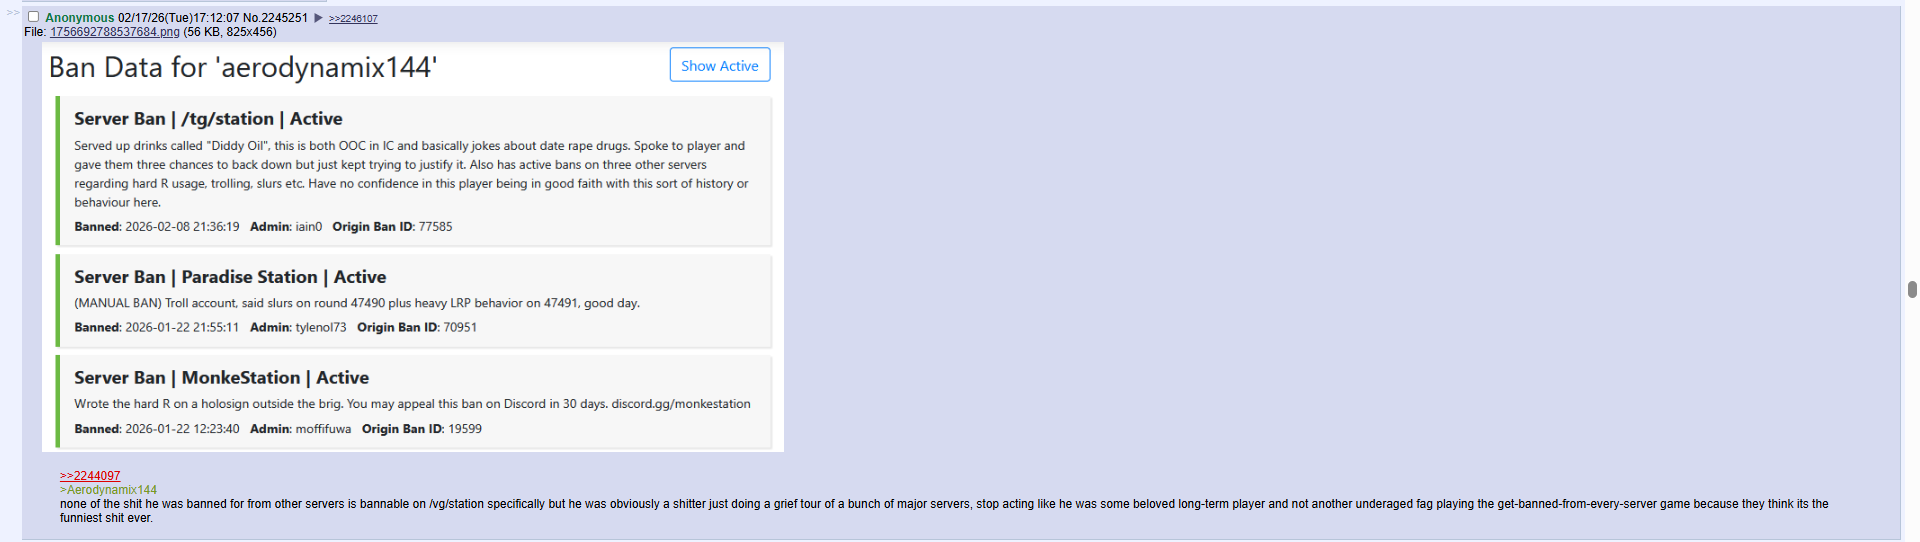This screenshot has height=542, width=1920.
Task: Click post number No.2245251
Action: tap(275, 18)
